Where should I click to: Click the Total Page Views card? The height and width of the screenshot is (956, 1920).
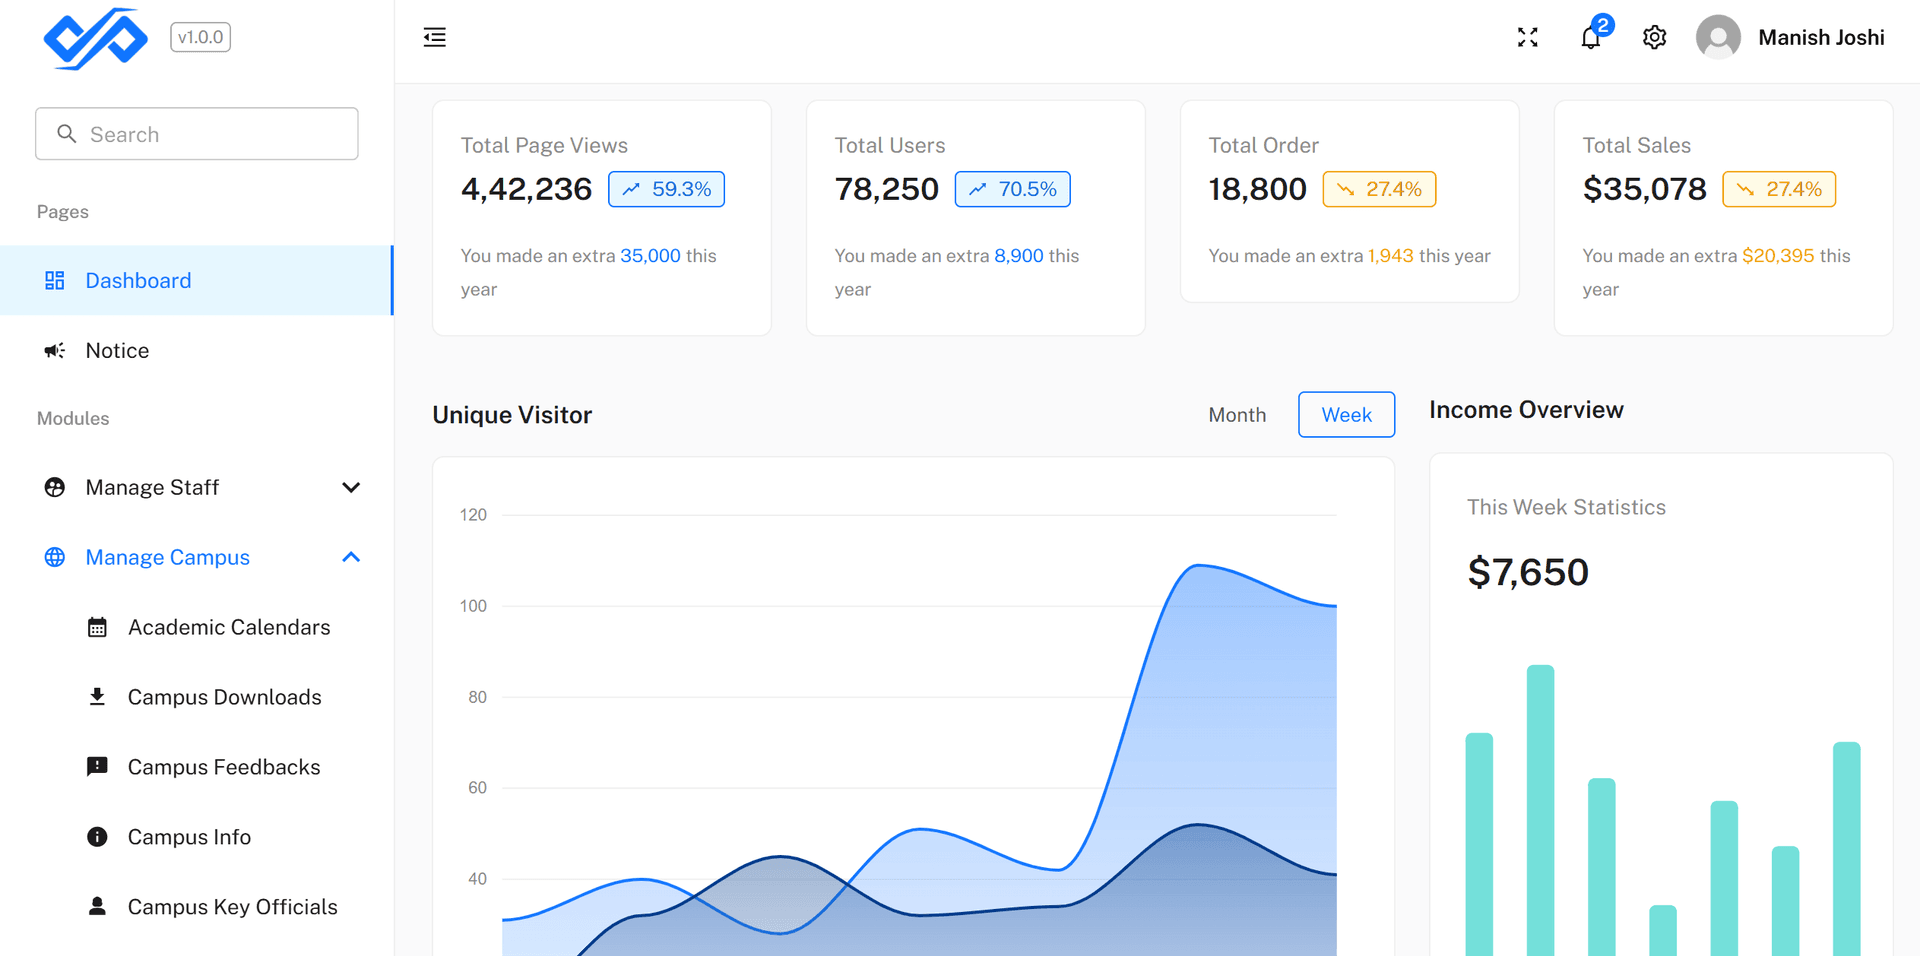coord(602,217)
